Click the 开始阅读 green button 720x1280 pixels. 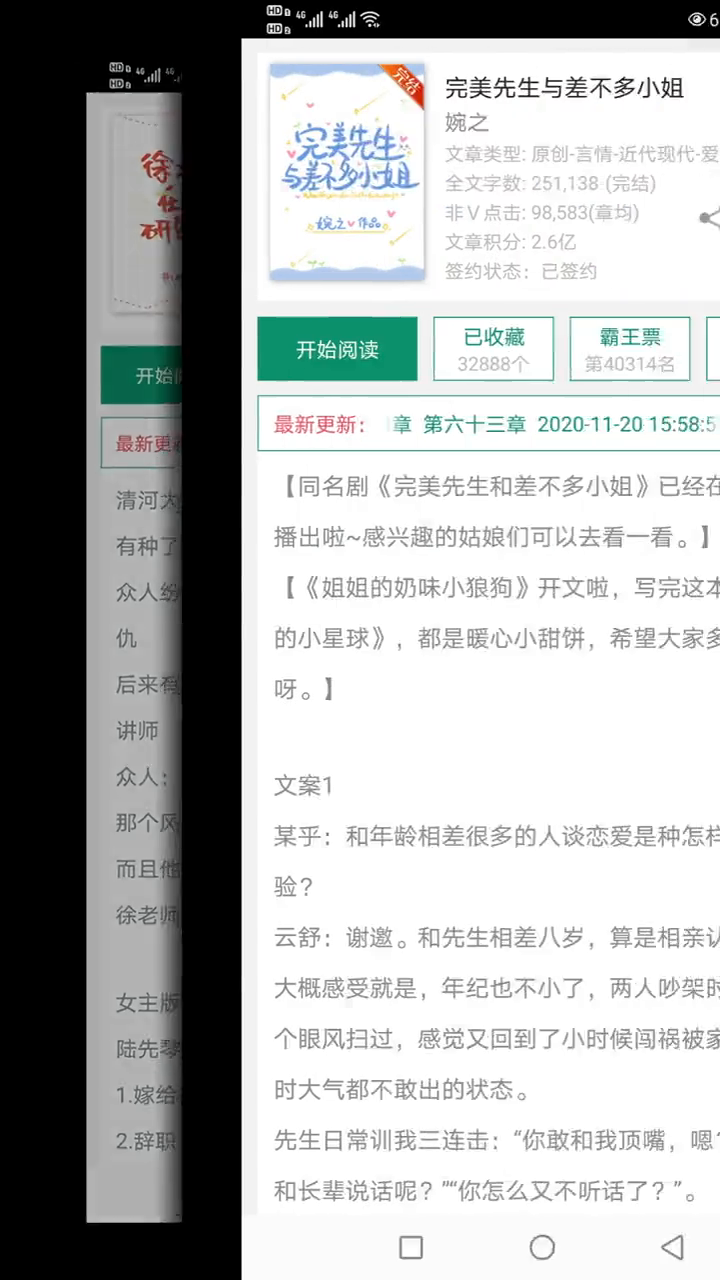(337, 349)
